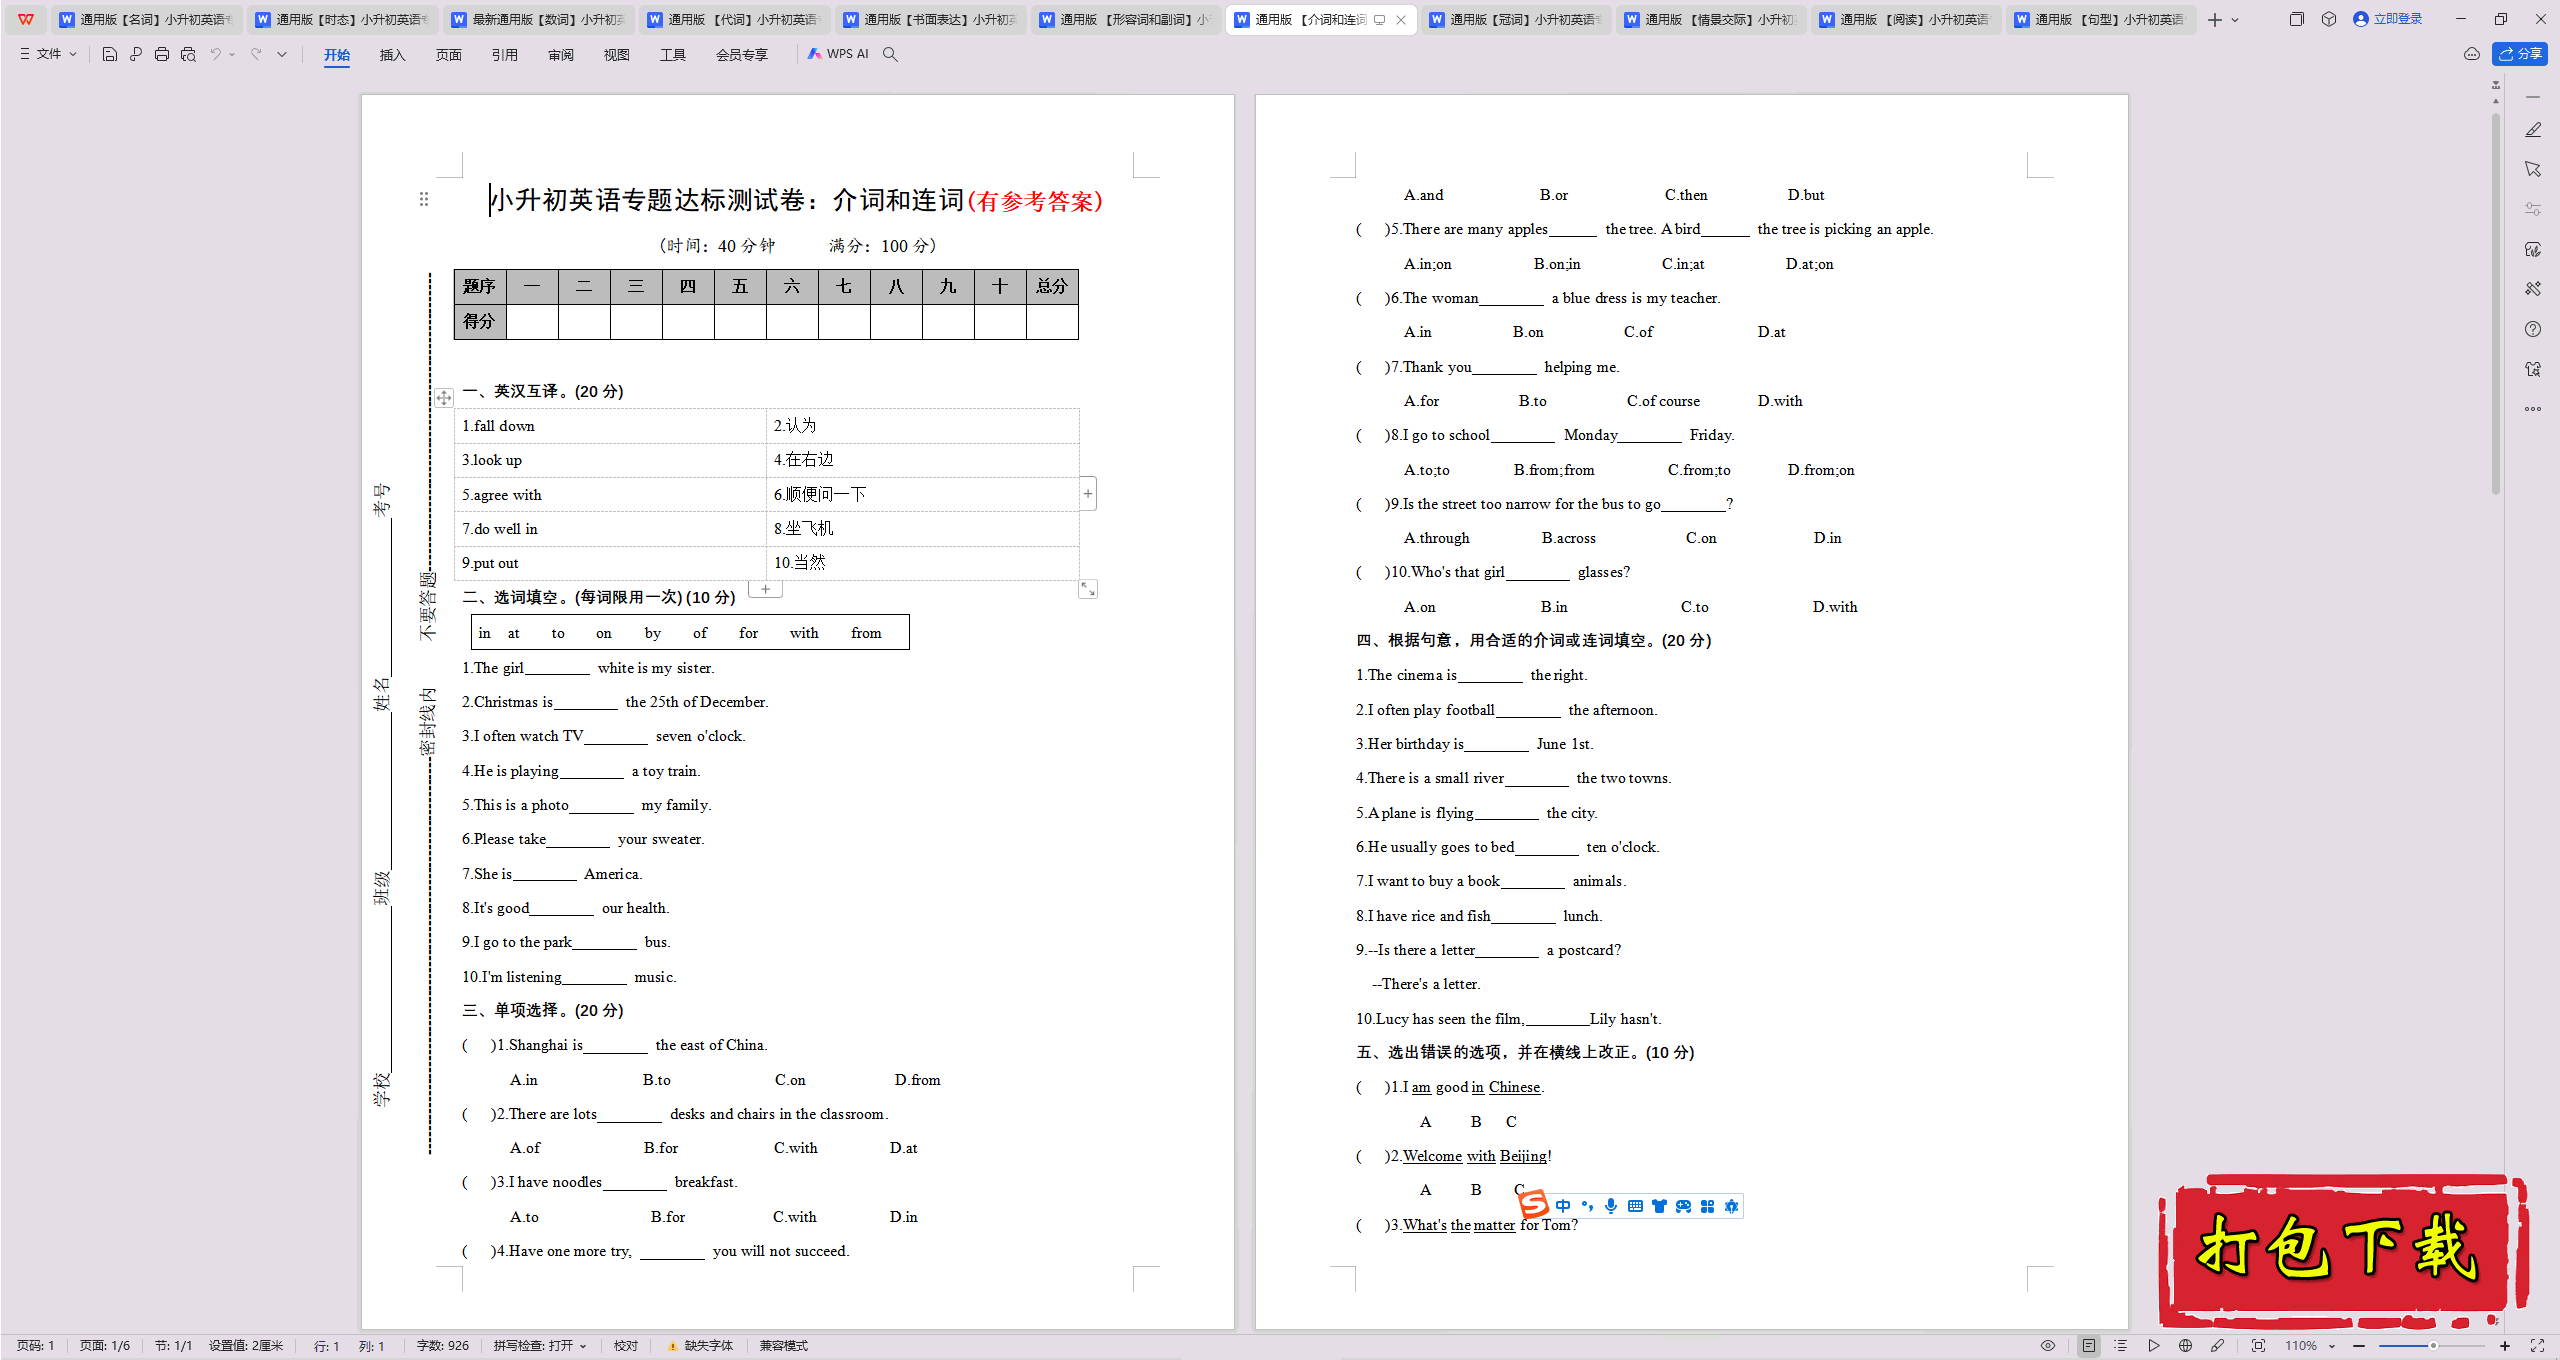The height and width of the screenshot is (1360, 2560).
Task: Select the 引用 ribbon tab
Action: pos(505,55)
